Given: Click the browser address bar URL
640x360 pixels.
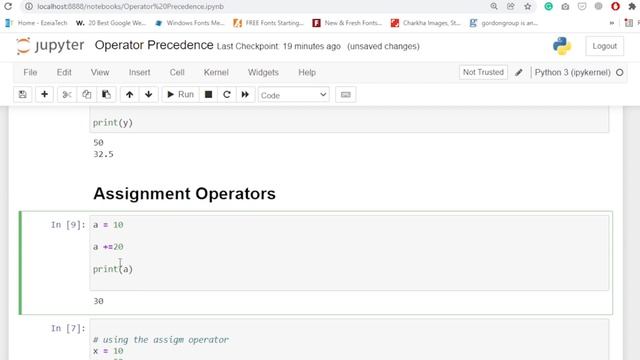Looking at the screenshot, I should [x=131, y=7].
